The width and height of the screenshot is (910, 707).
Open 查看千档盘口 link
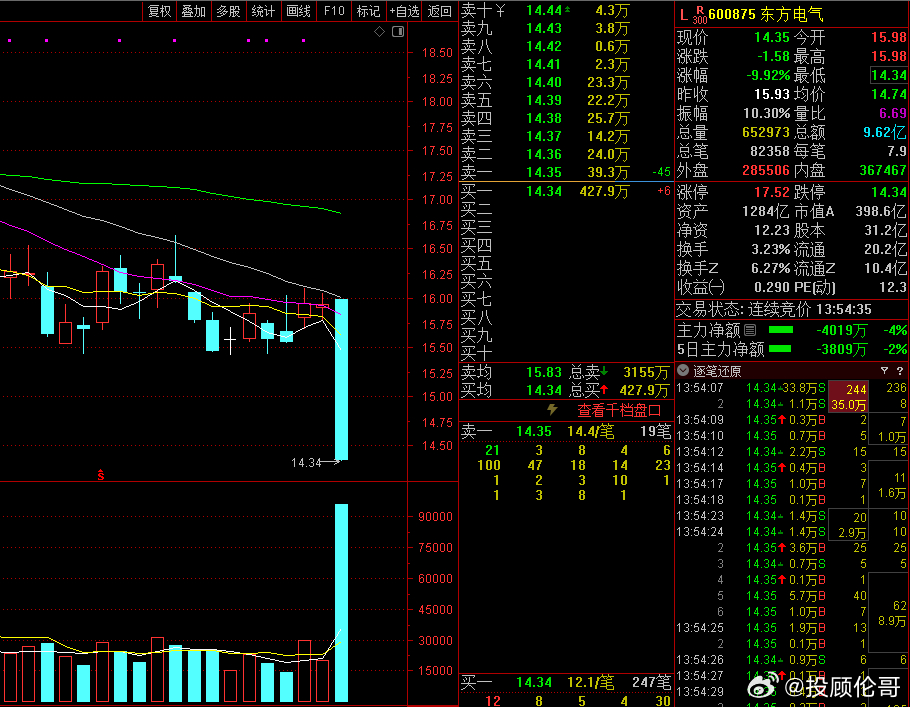coord(619,410)
